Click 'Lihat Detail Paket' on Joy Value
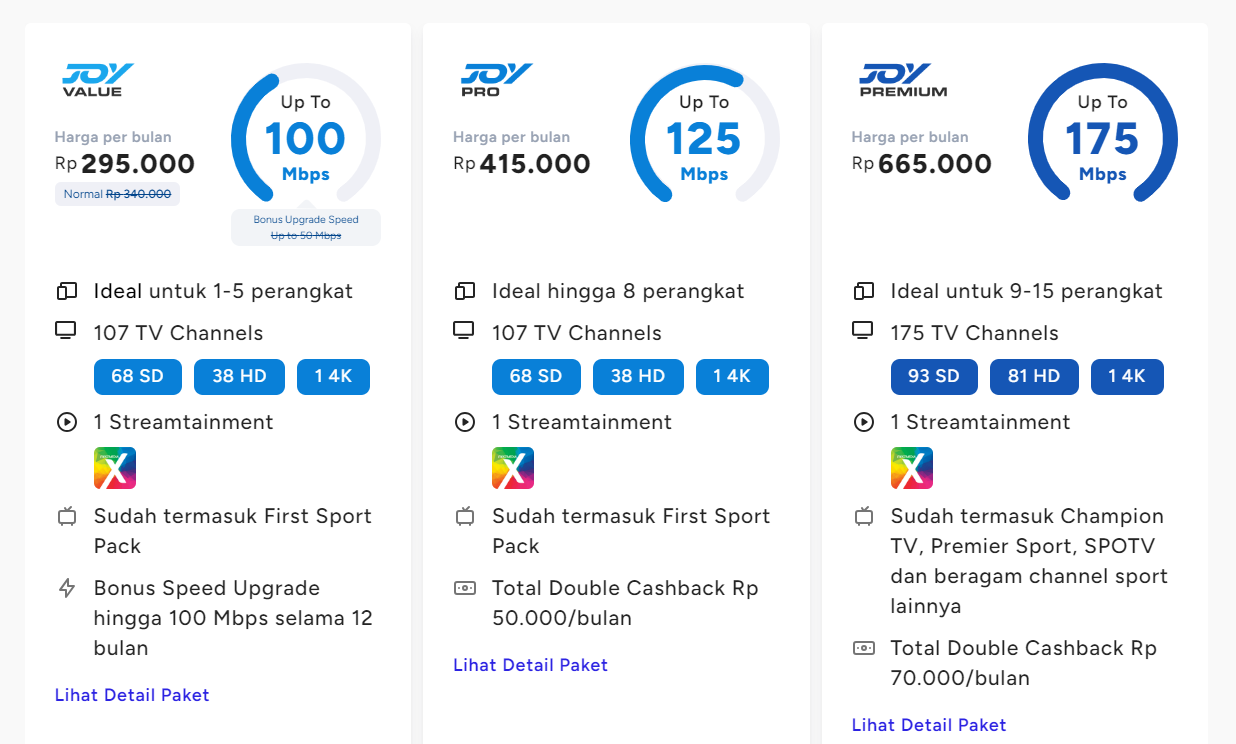Screen dimensions: 1236x744 [x=131, y=694]
